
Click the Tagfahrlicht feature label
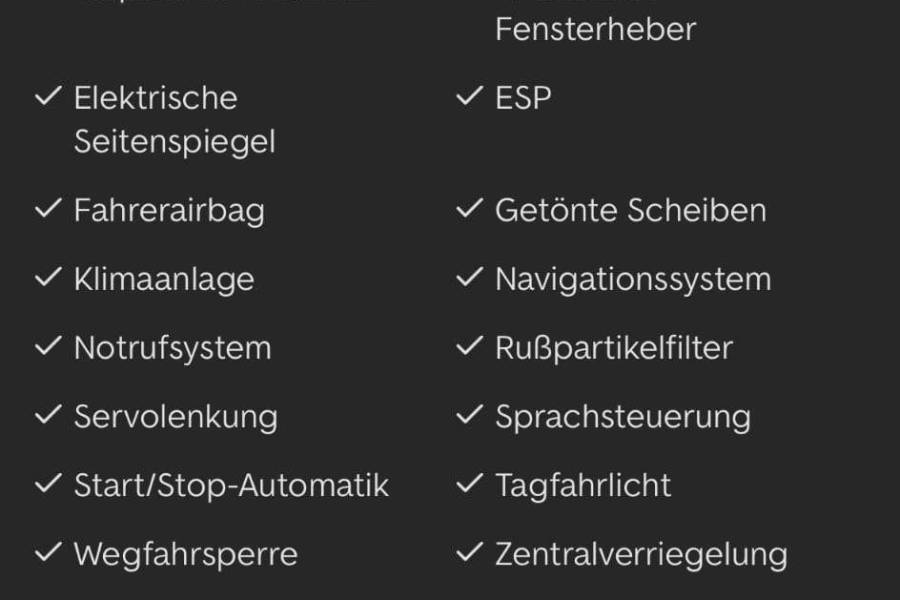tap(583, 485)
